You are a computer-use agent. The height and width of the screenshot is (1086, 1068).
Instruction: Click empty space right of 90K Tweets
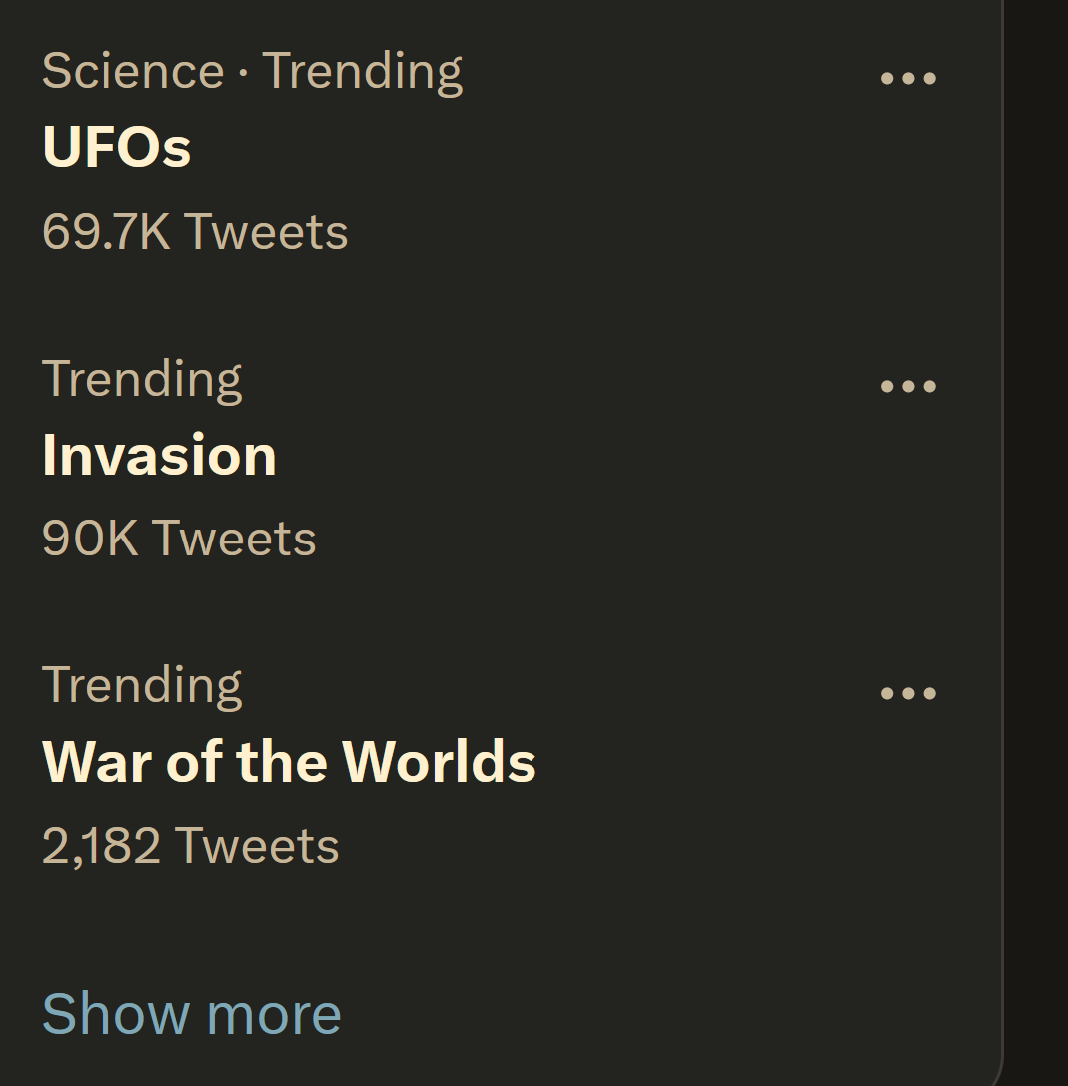click(600, 539)
